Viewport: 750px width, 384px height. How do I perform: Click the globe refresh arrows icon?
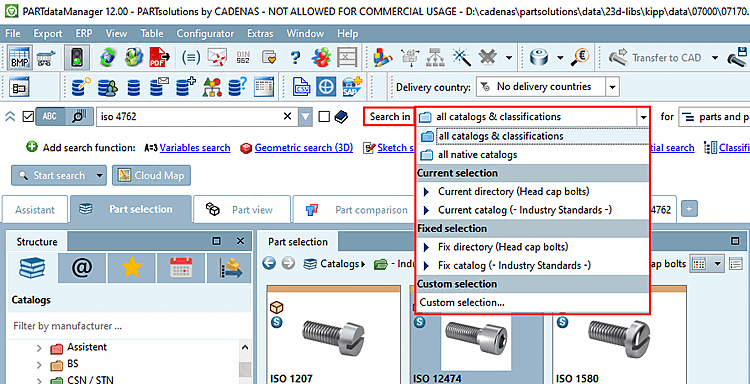tap(109, 58)
